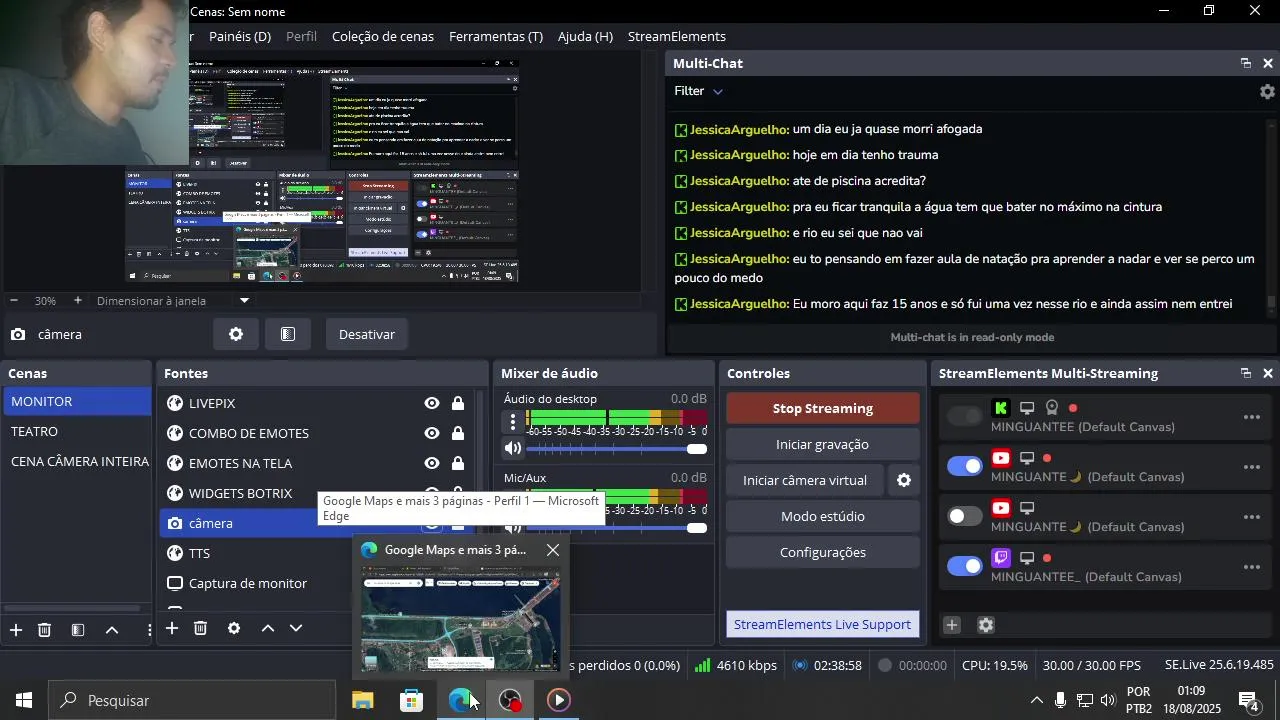The width and height of the screenshot is (1280, 720).
Task: Click the Twitch icon for MINGUANTEE_
Action: [1001, 558]
